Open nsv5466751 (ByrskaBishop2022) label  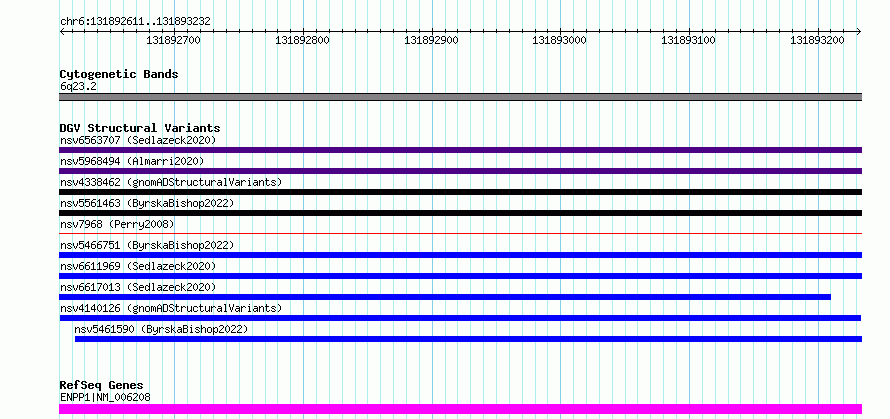(x=147, y=245)
